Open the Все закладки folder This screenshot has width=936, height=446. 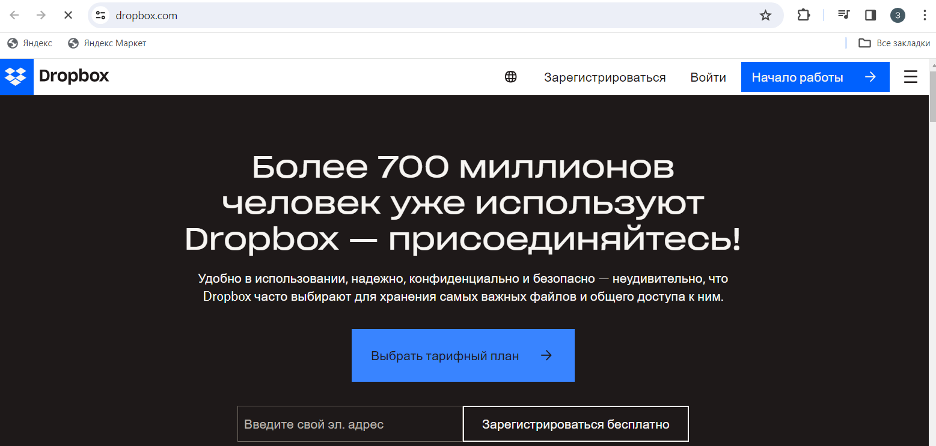tap(894, 43)
